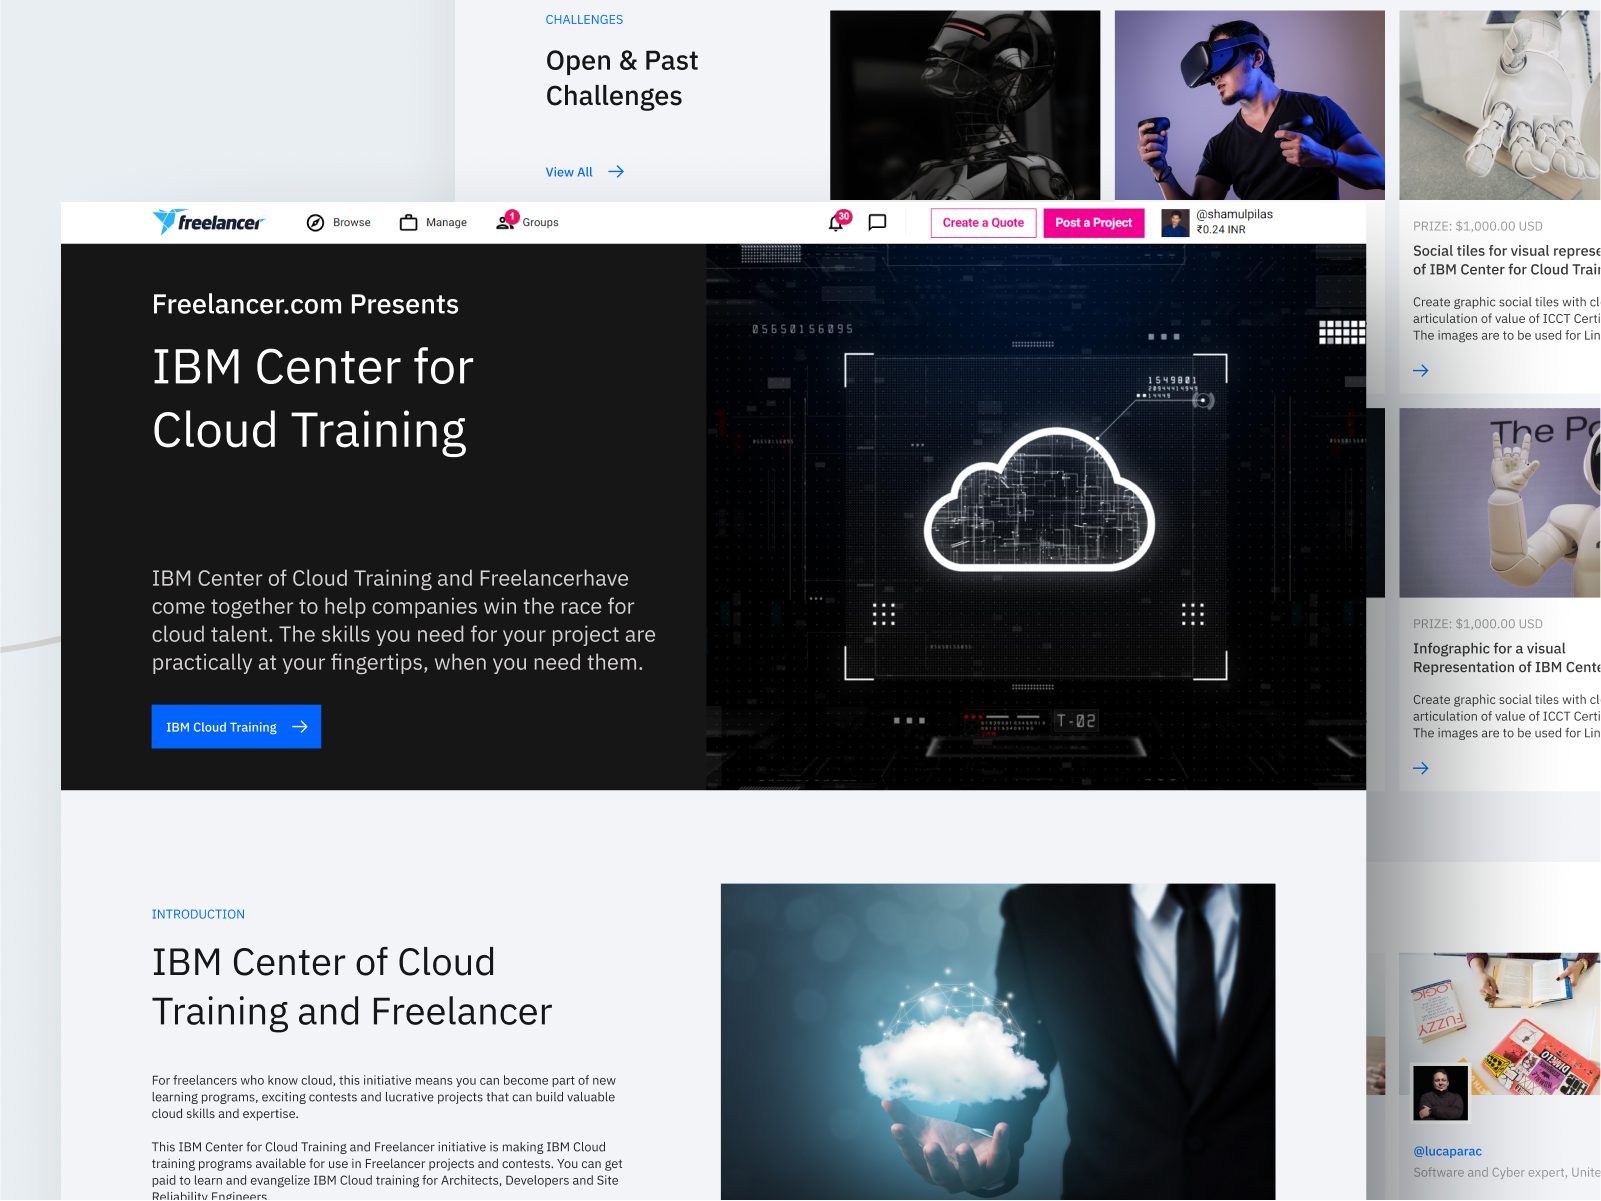Click the Post a Project button
This screenshot has height=1201, width=1601.
coord(1093,222)
